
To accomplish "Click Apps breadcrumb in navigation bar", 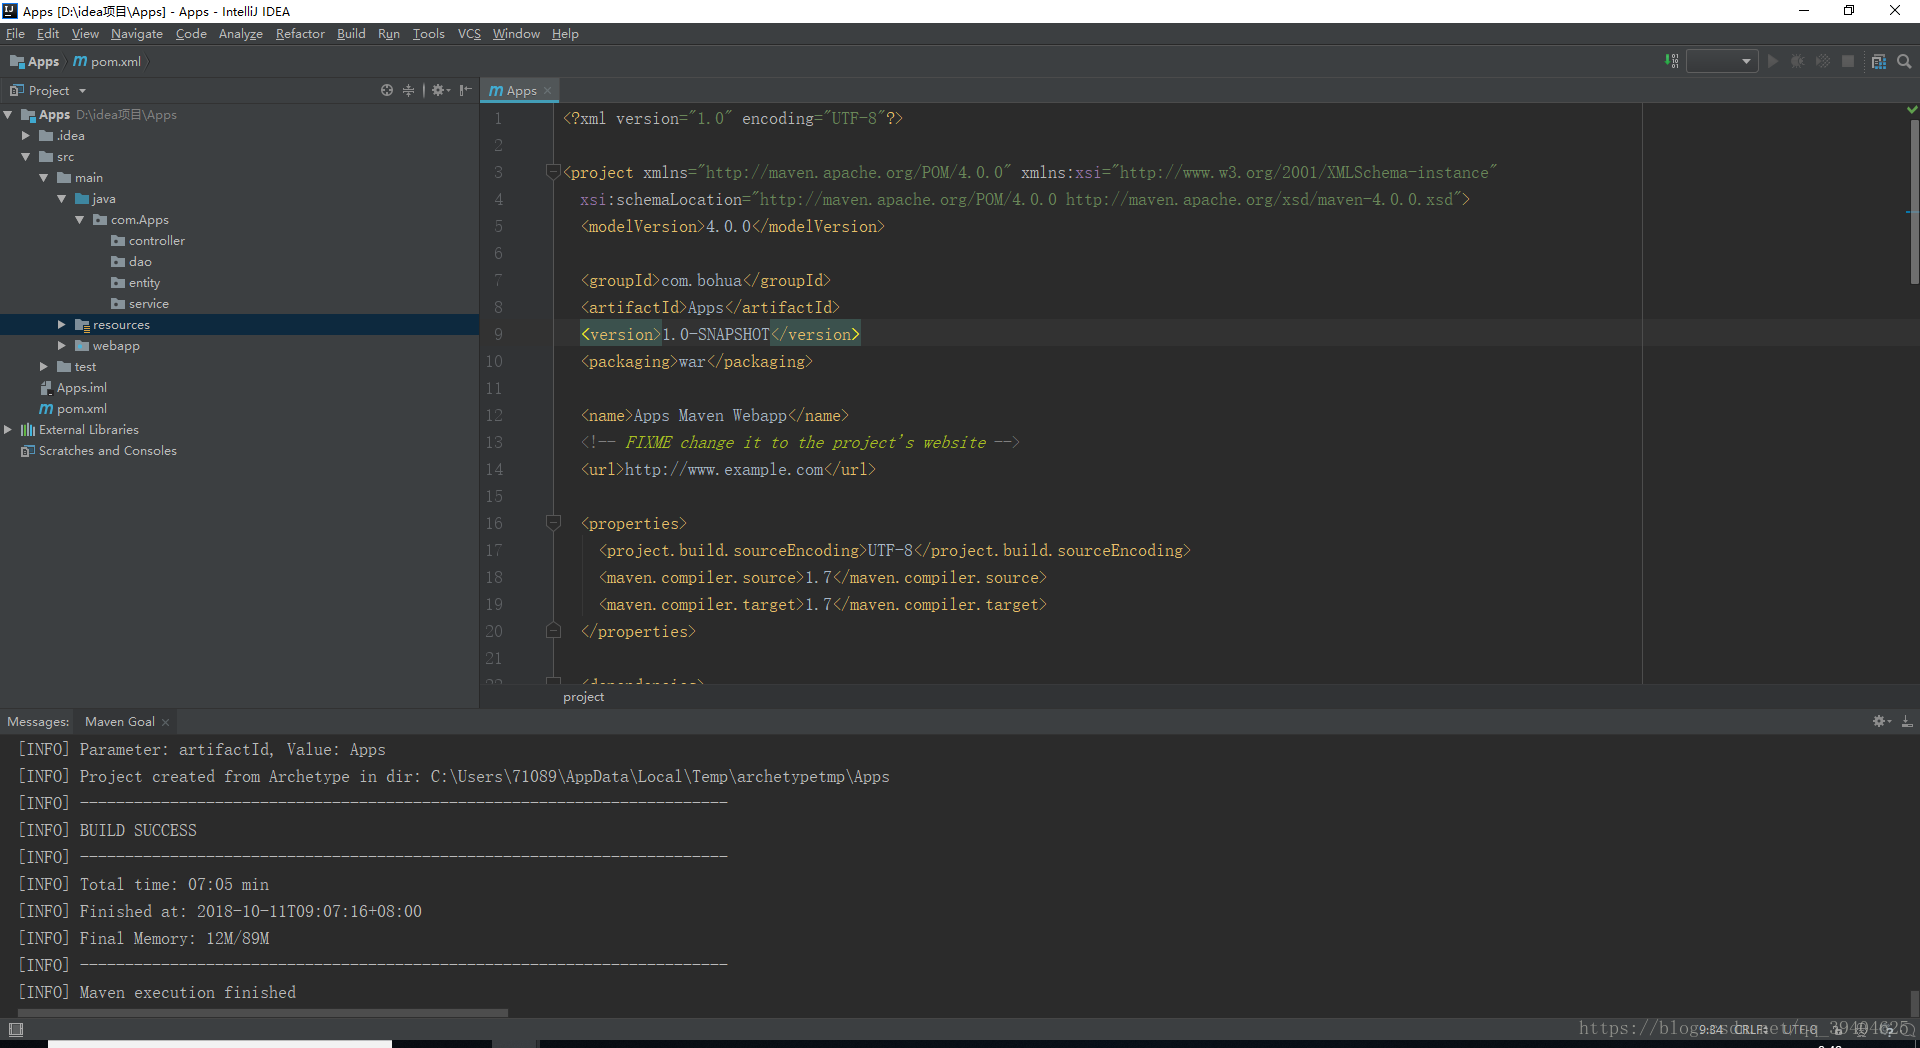I will point(35,62).
